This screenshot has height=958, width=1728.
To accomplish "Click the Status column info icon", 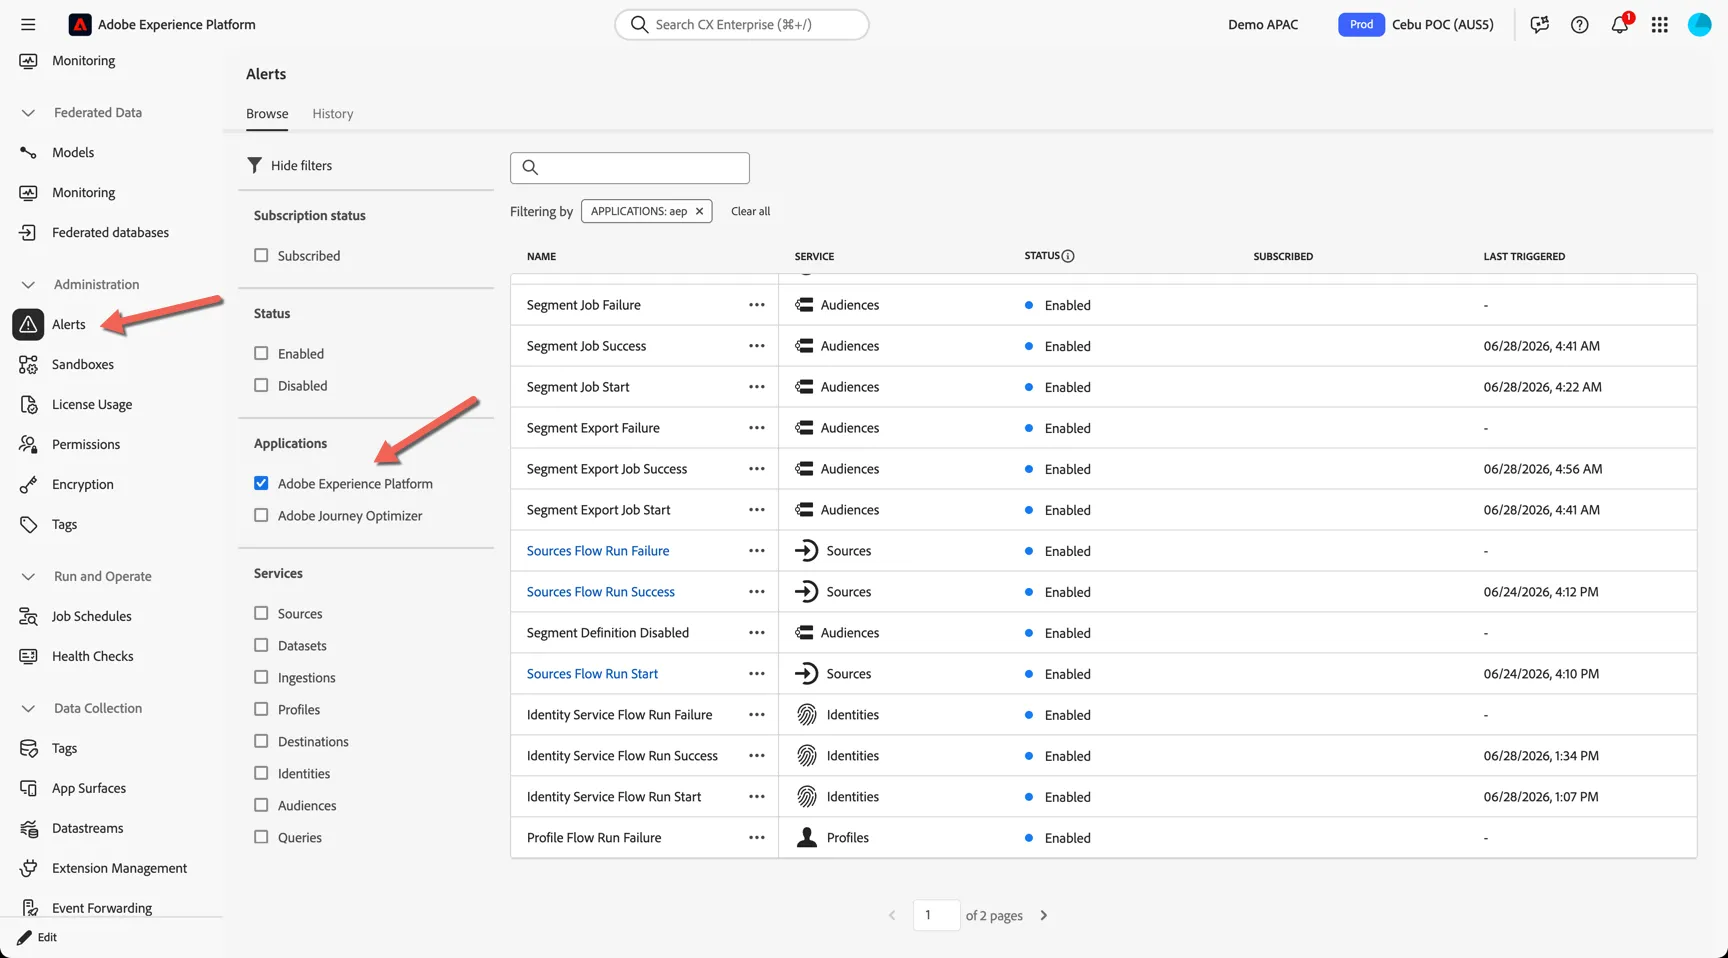I will coord(1068,256).
